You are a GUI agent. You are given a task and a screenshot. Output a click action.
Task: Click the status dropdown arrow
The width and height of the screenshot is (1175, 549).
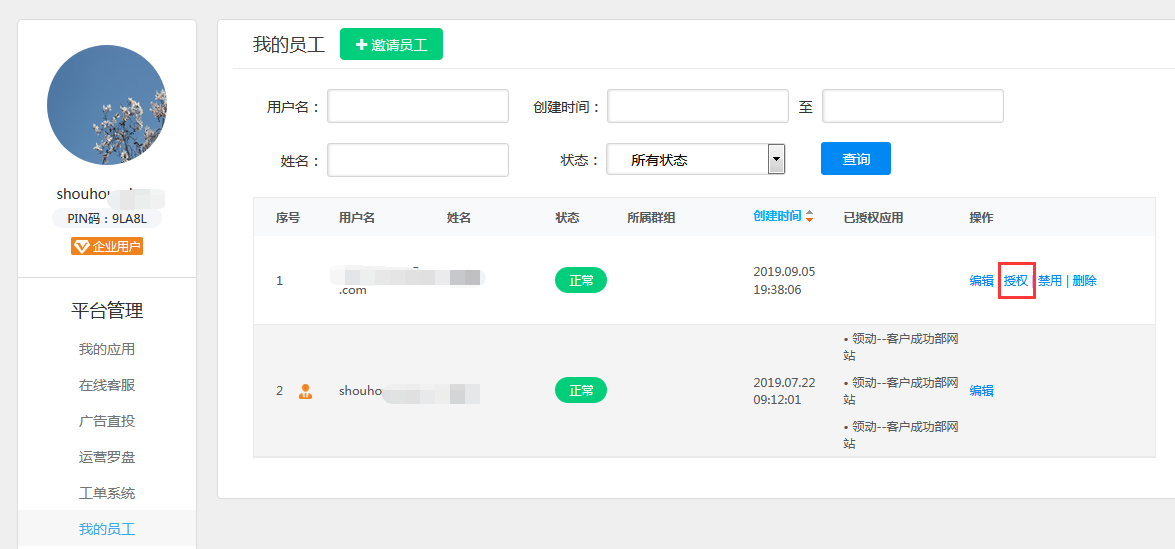click(776, 160)
